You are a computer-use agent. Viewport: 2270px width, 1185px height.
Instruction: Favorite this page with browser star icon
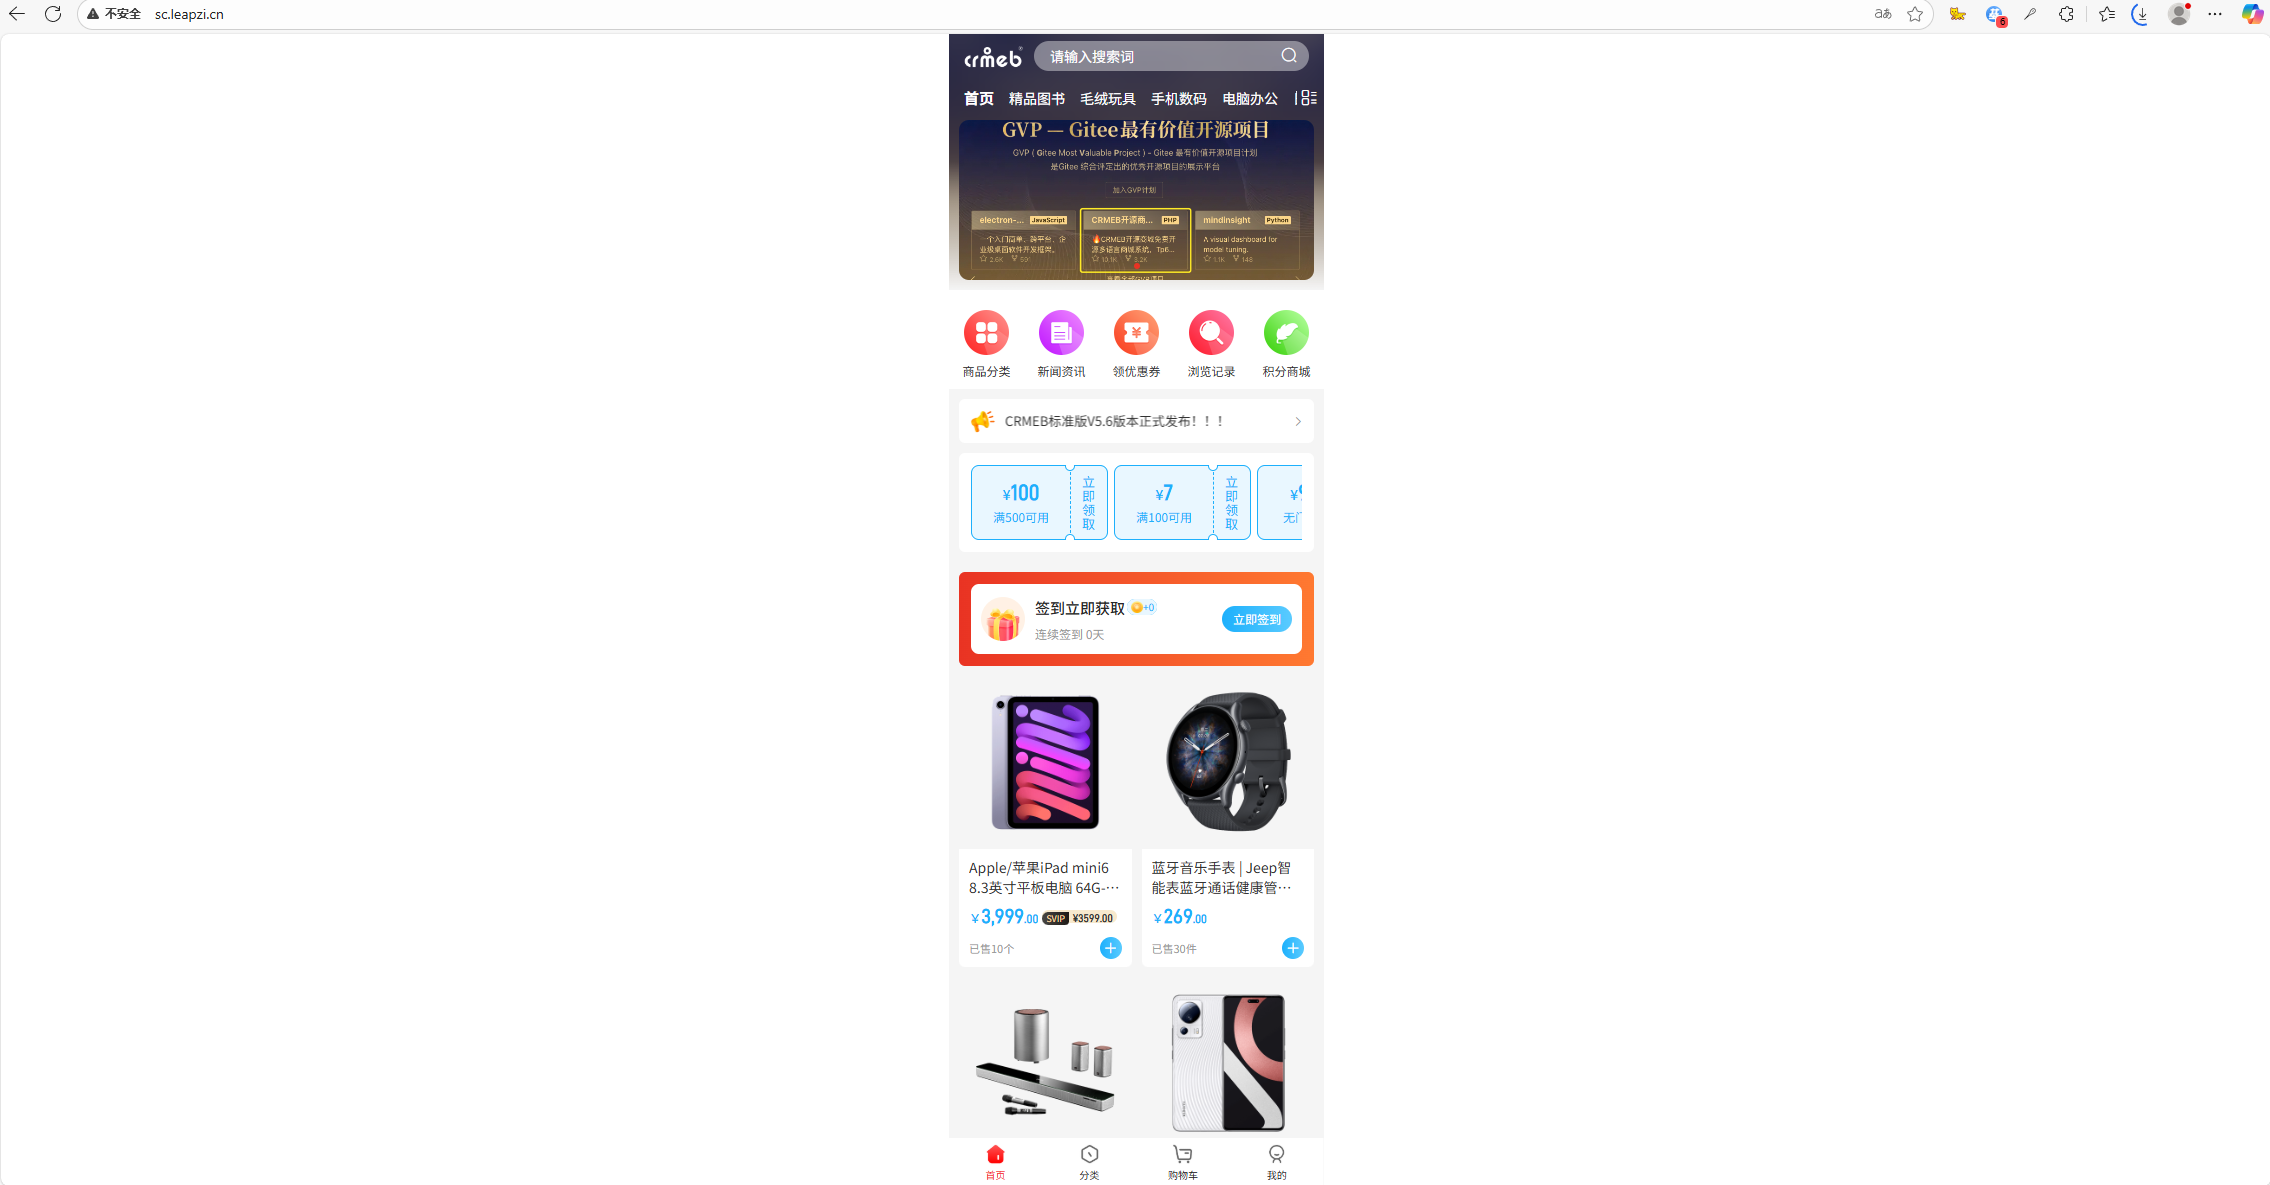[1915, 14]
